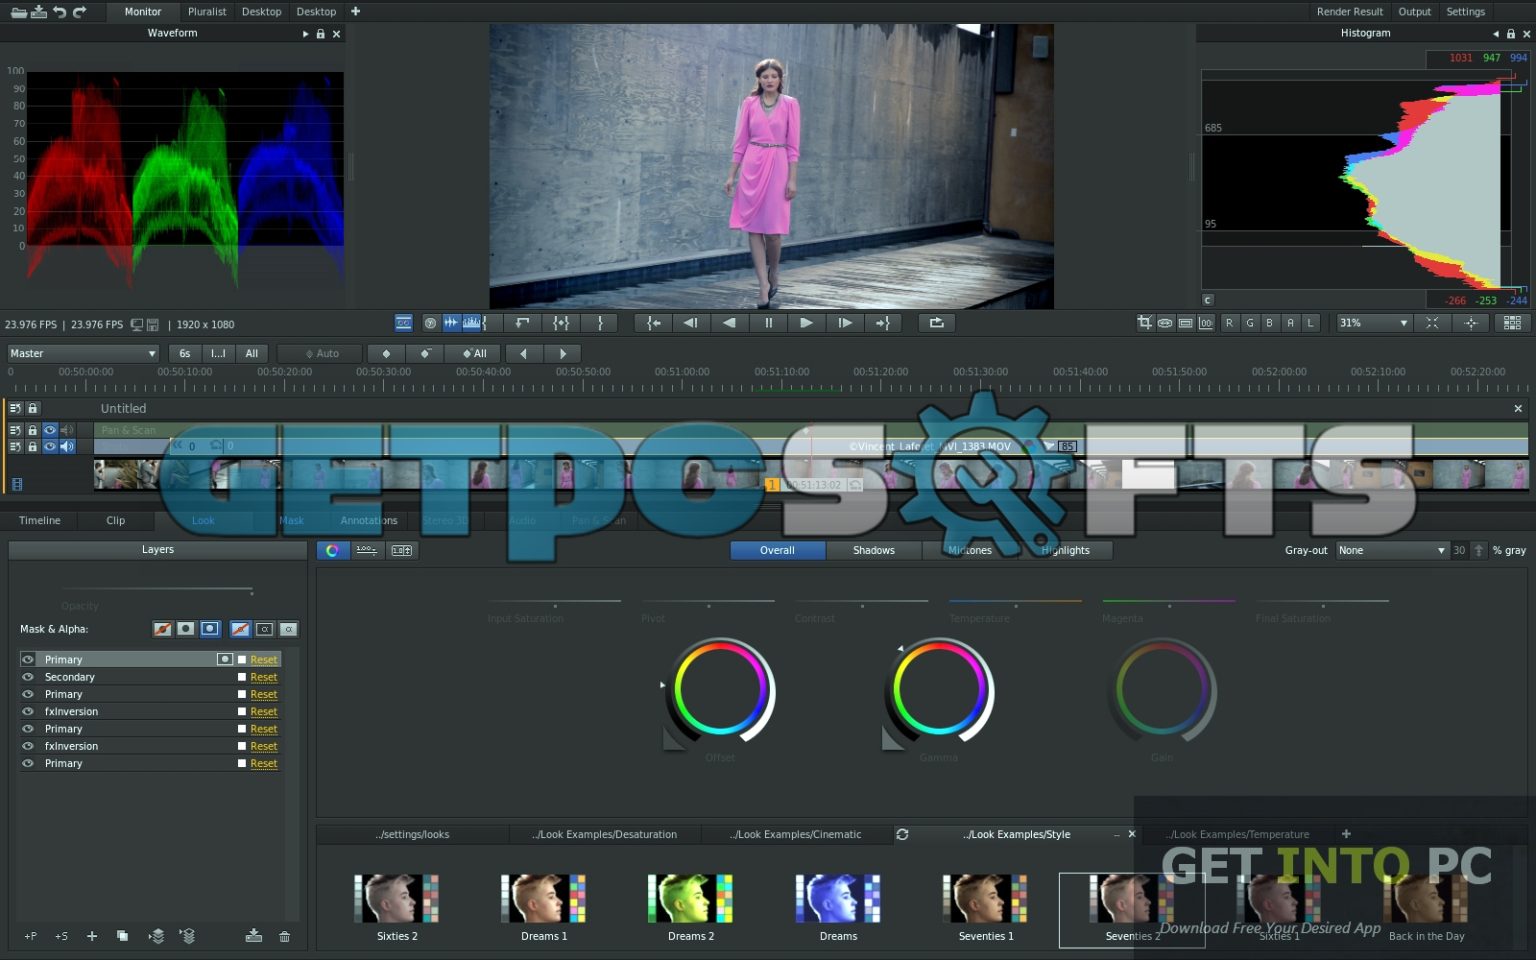
Task: Click the fit-to-view arrows icon
Action: [x=1432, y=323]
